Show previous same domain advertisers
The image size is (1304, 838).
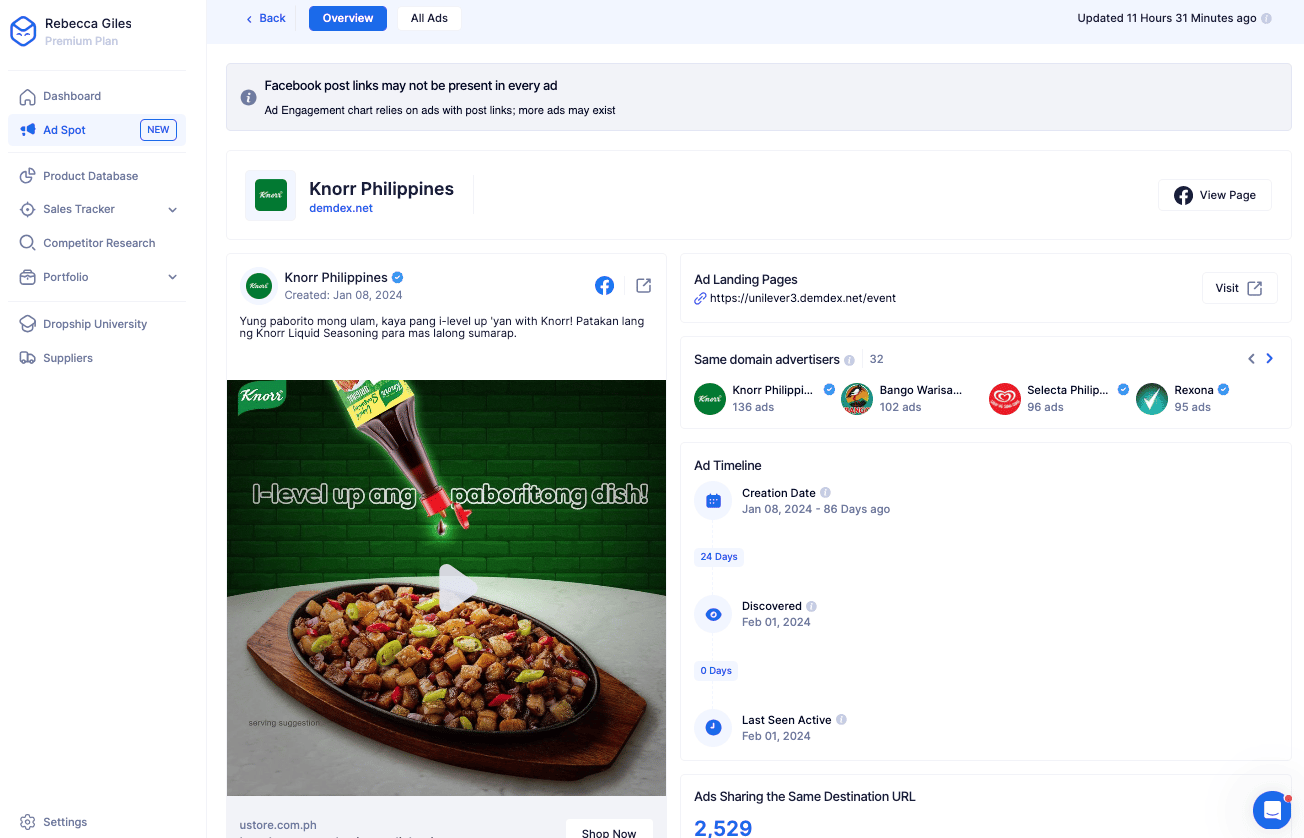point(1251,359)
